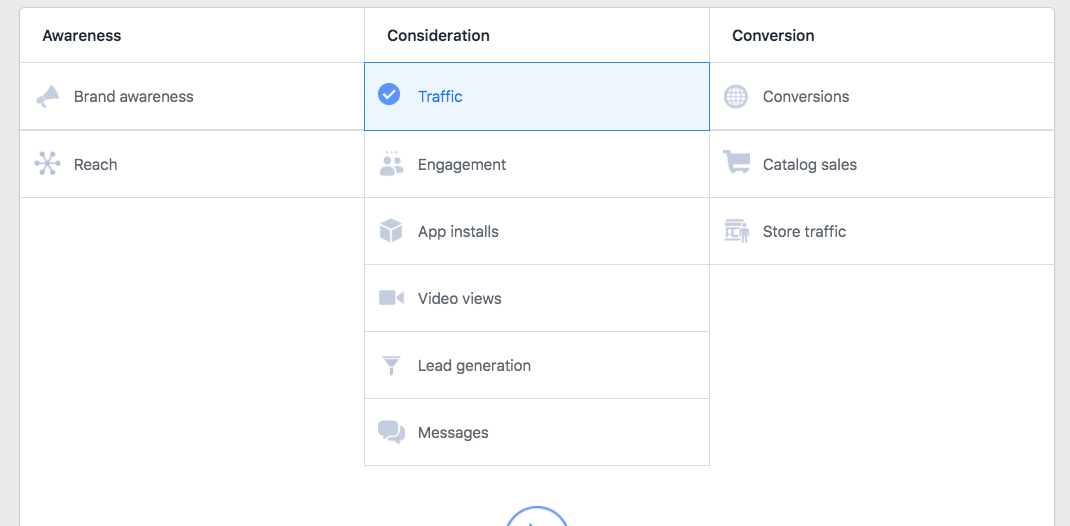Click the Messages chat bubbles icon
The height and width of the screenshot is (526, 1070).
(391, 432)
